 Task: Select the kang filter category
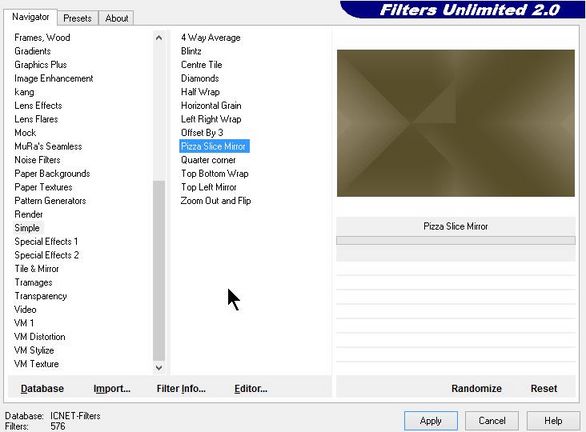[24, 92]
